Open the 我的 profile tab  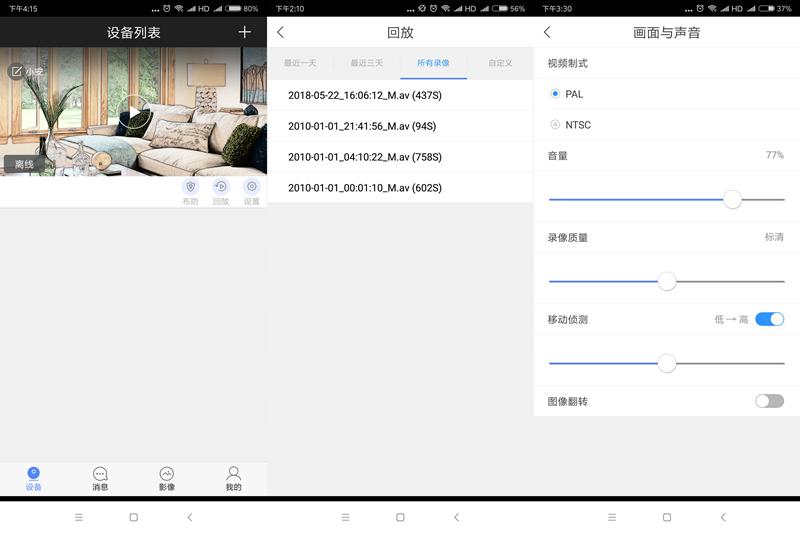(234, 479)
